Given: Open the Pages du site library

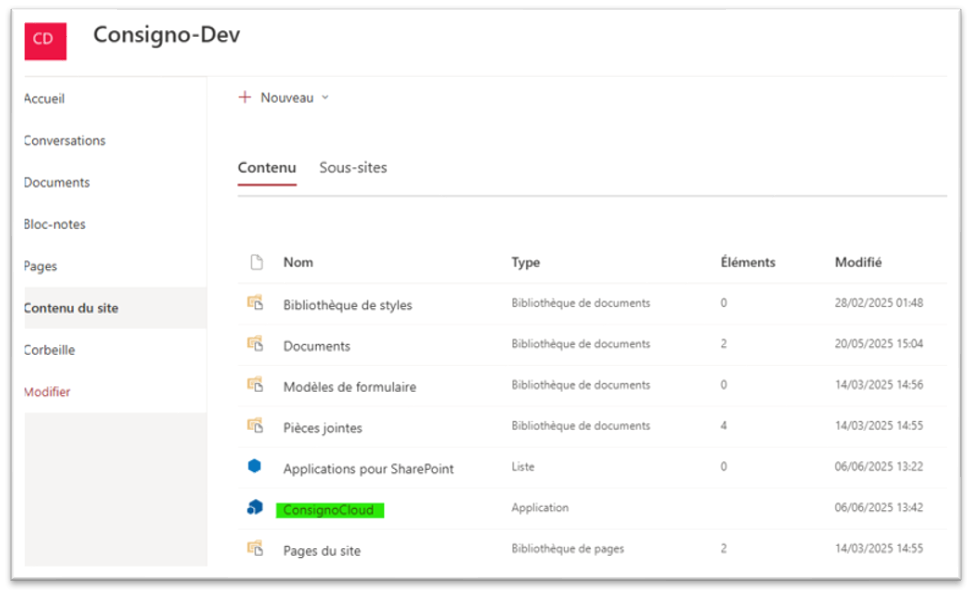Looking at the screenshot, I should coord(322,551).
